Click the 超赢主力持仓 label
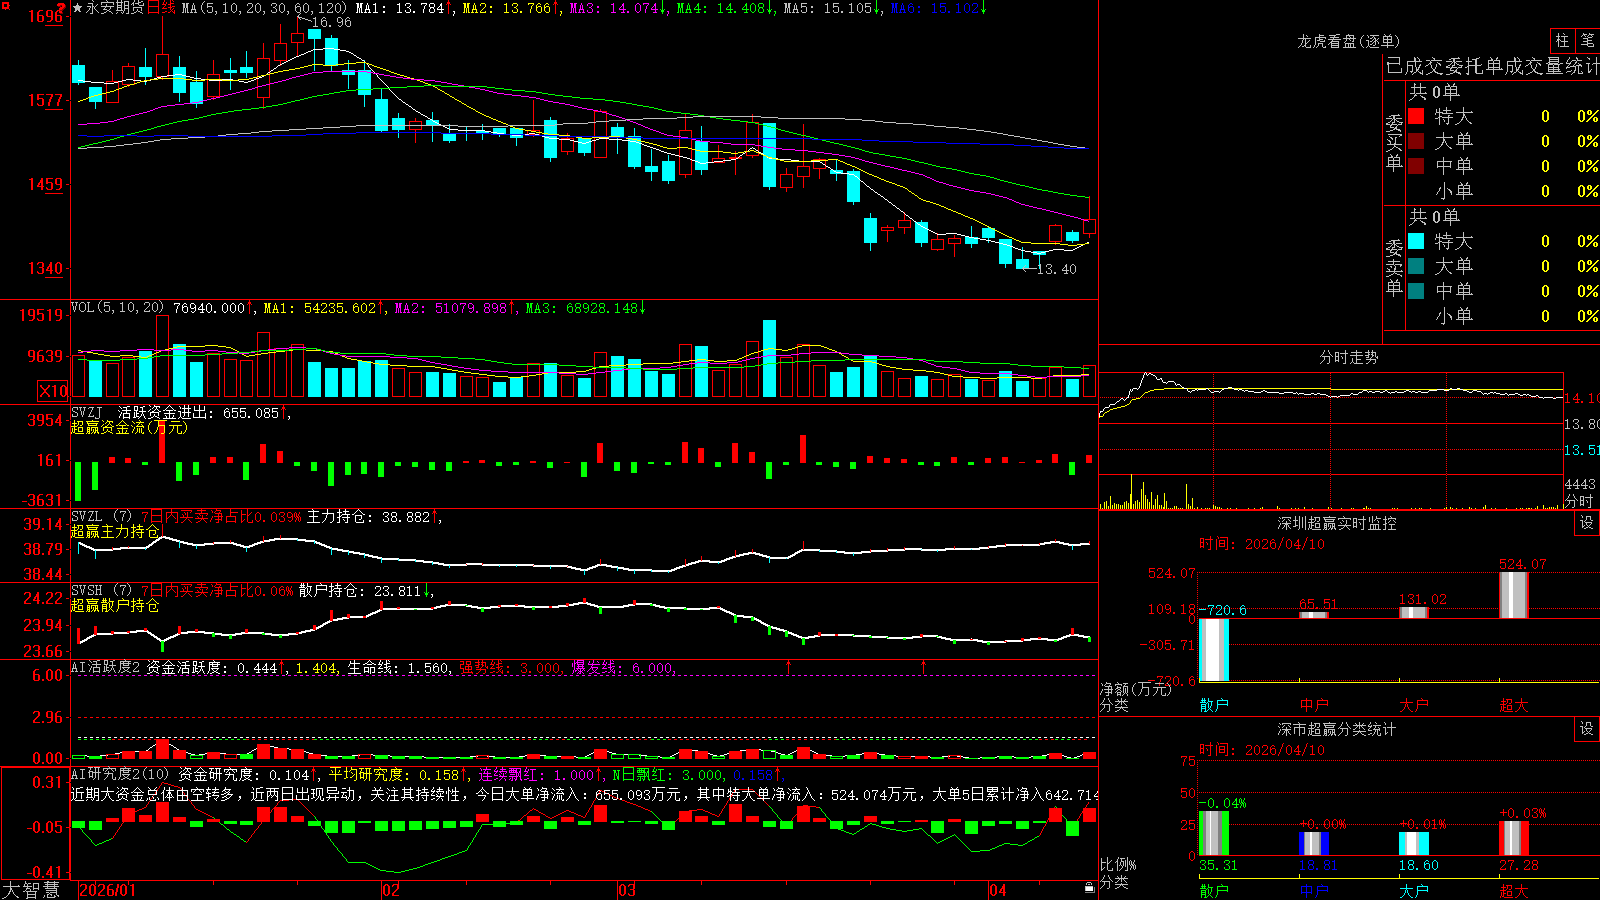Viewport: 1600px width, 900px height. click(115, 531)
